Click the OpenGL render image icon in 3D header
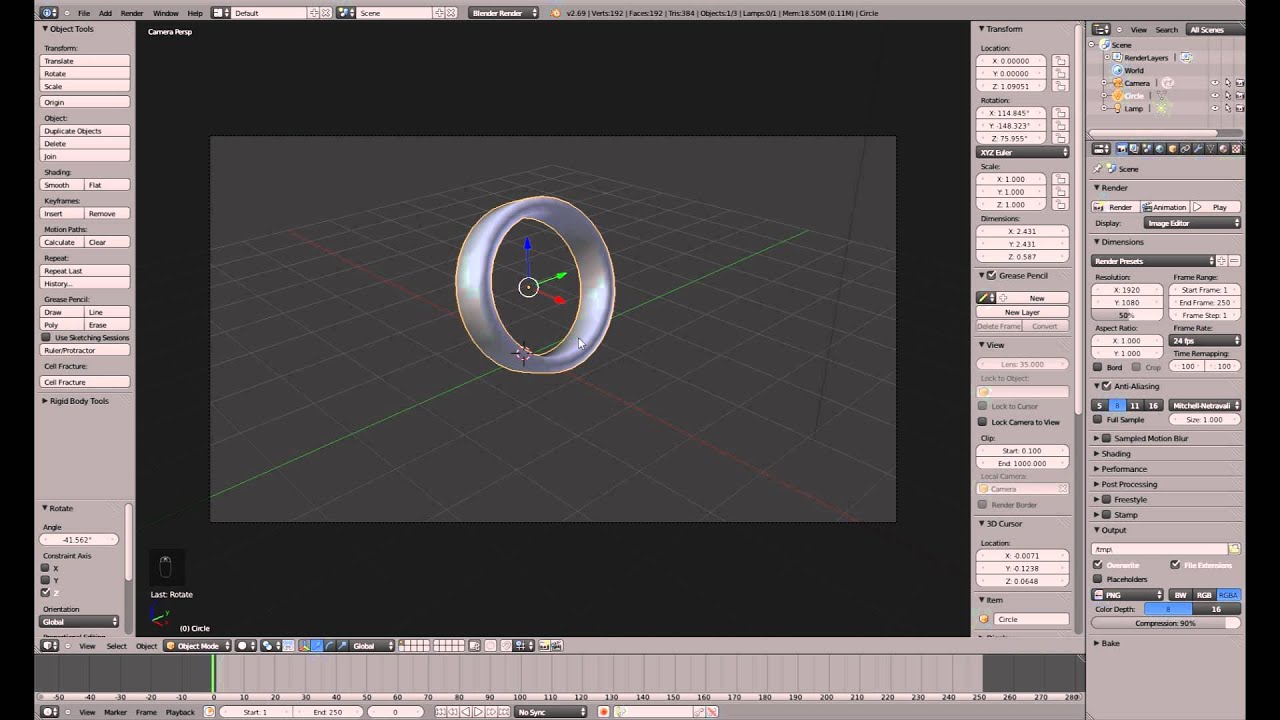 pos(542,646)
